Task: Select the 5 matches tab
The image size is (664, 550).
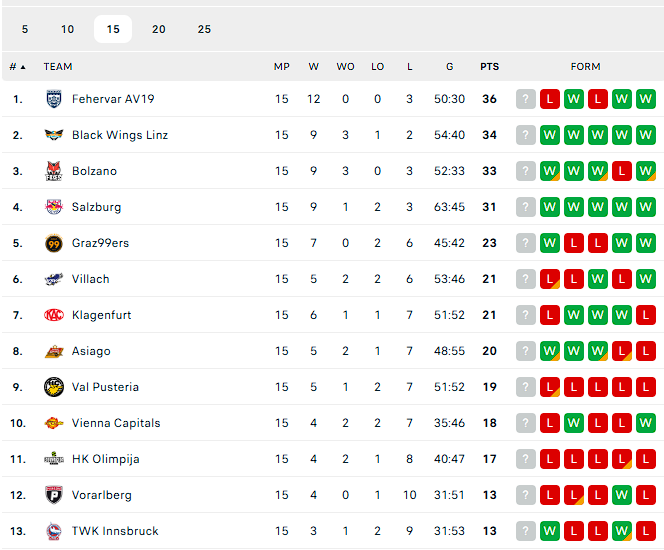Action: pyautogui.click(x=25, y=29)
